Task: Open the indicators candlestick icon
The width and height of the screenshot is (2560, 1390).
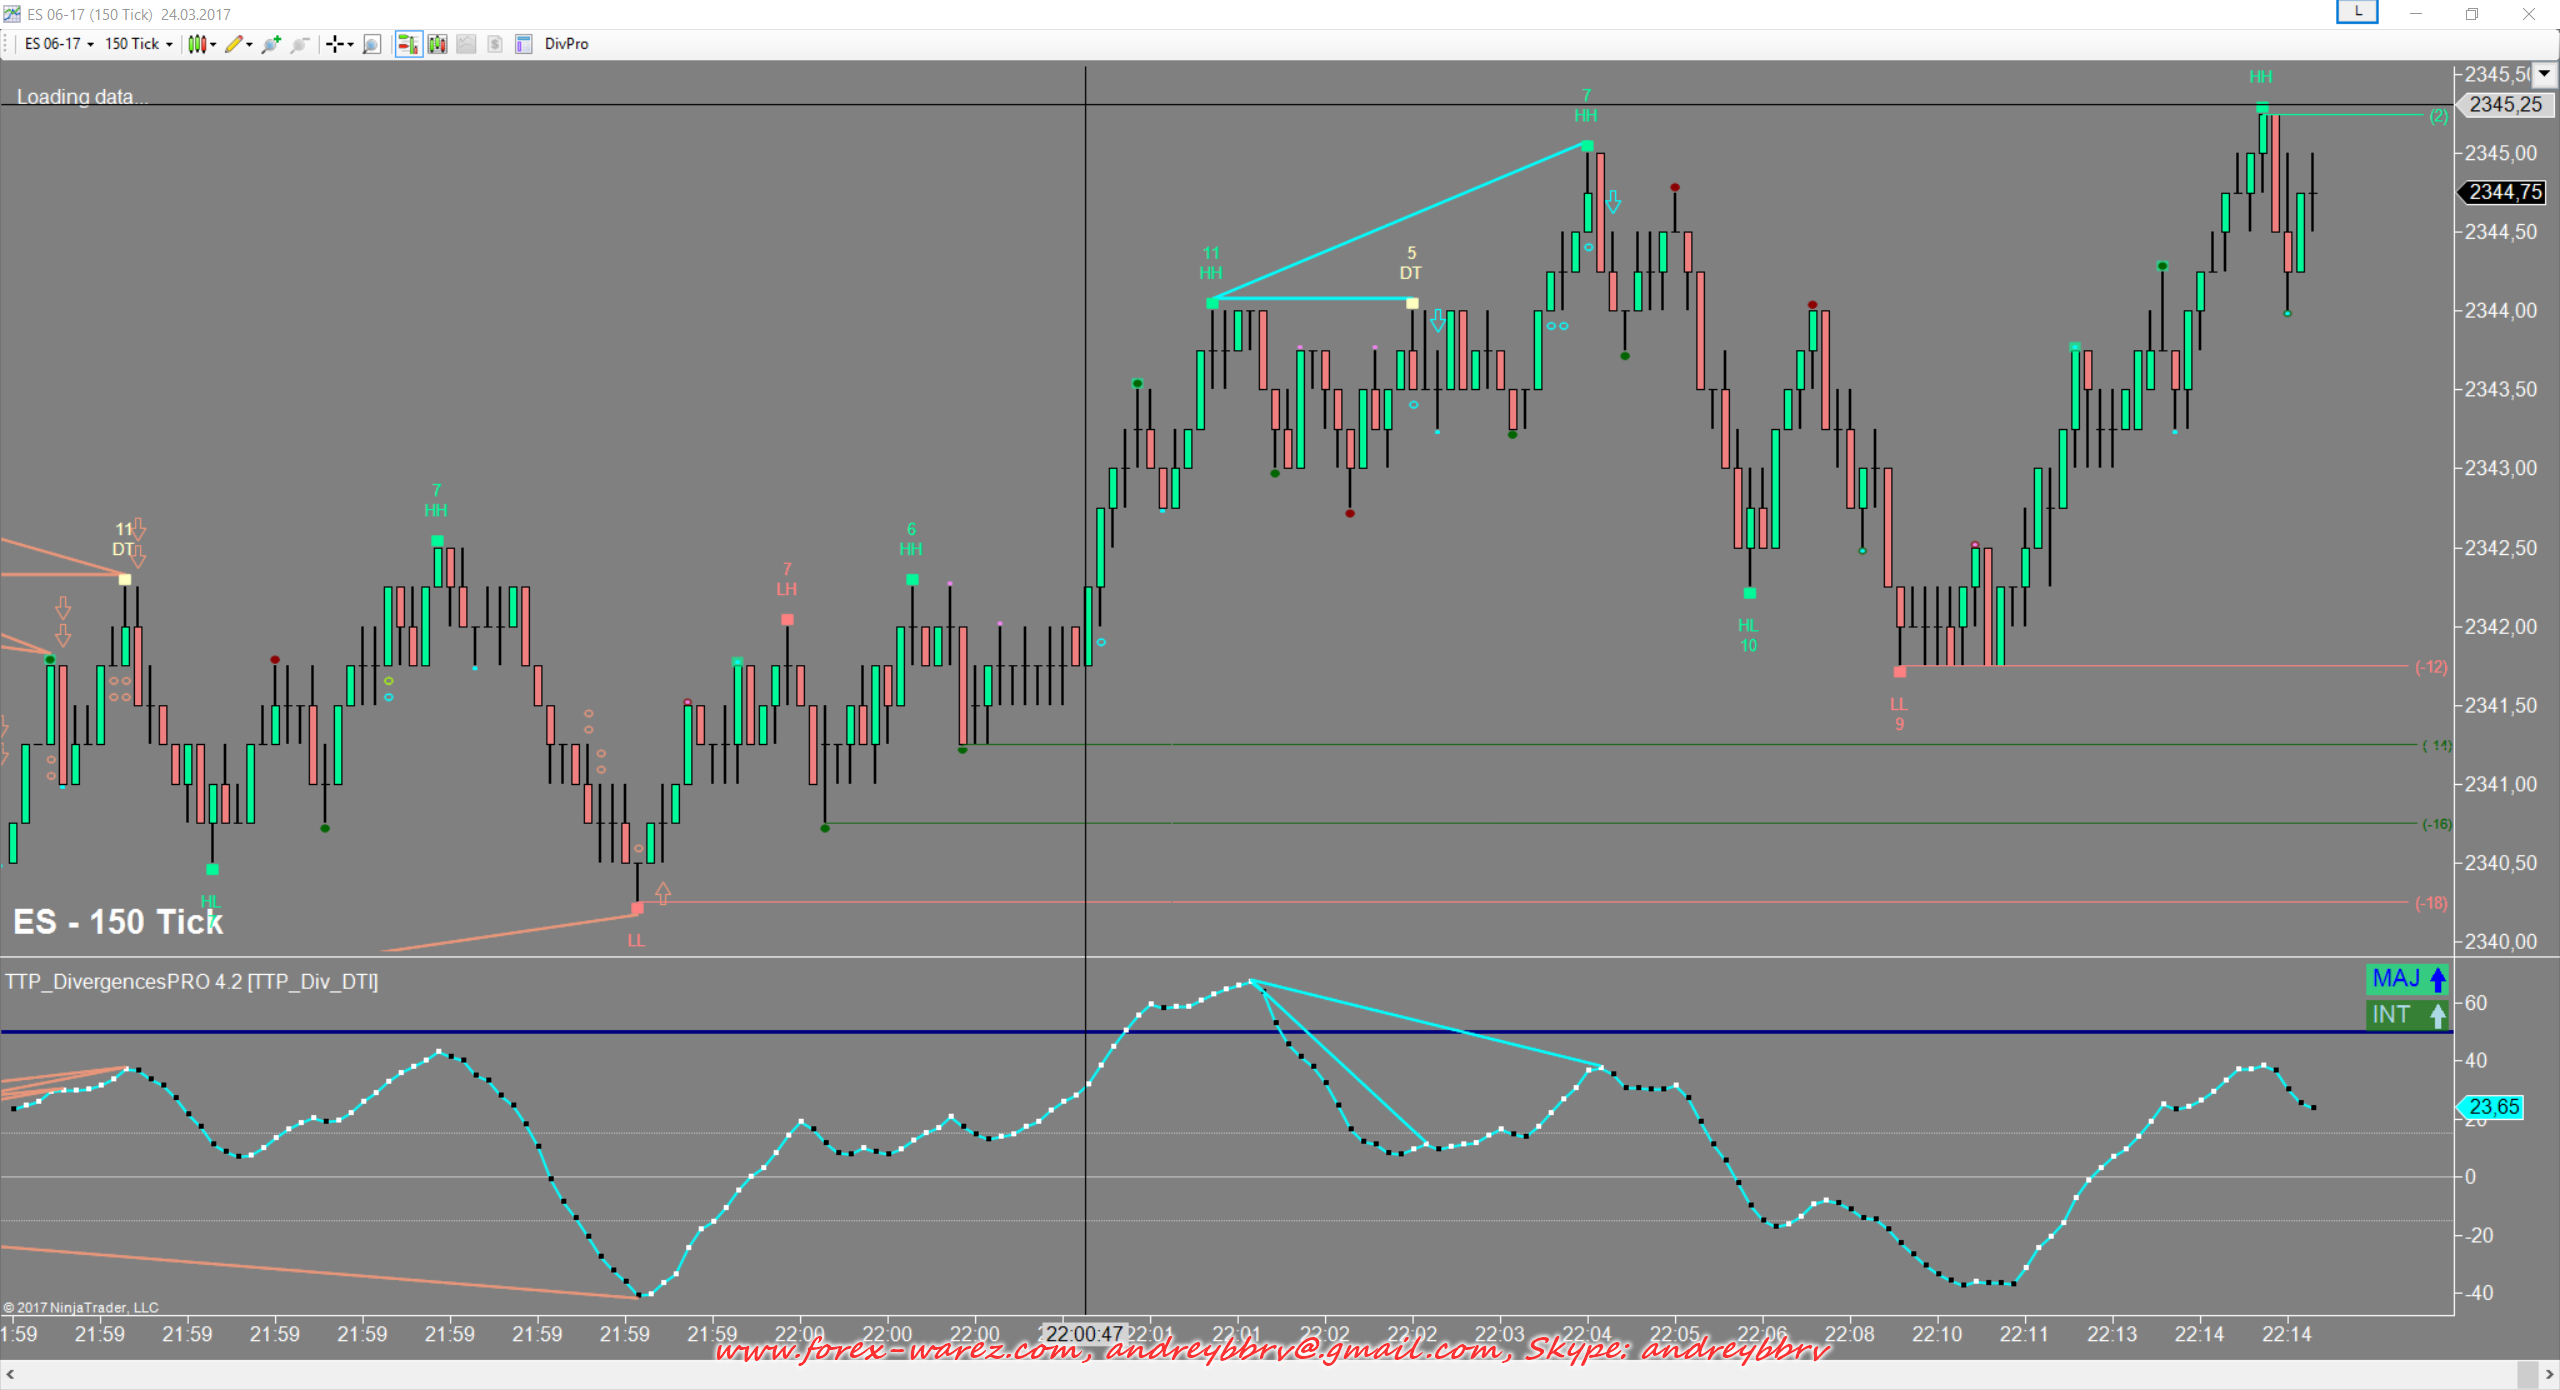Action: pyautogui.click(x=437, y=44)
